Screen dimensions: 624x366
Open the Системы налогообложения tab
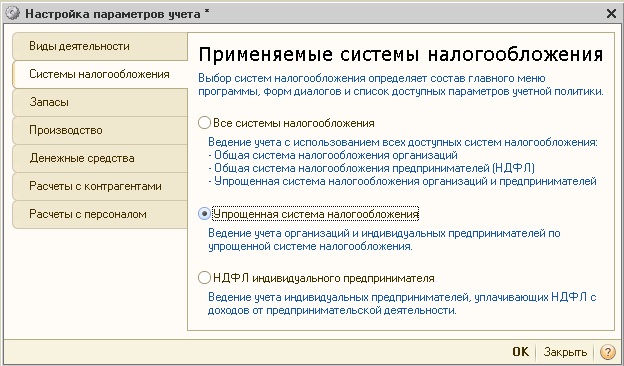click(100, 74)
